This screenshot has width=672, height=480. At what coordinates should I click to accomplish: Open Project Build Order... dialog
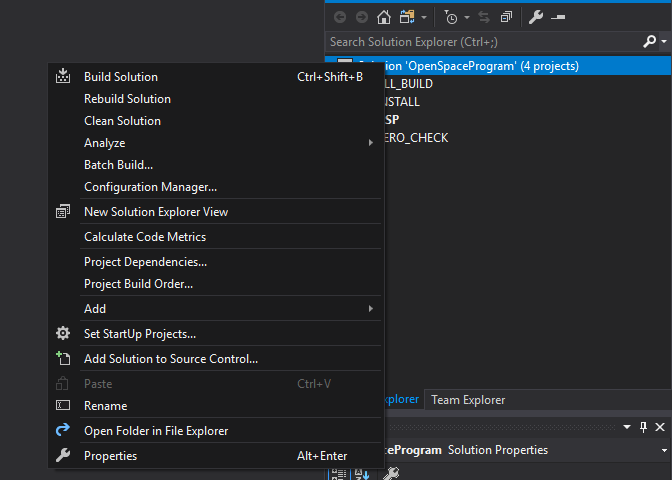pyautogui.click(x=216, y=284)
